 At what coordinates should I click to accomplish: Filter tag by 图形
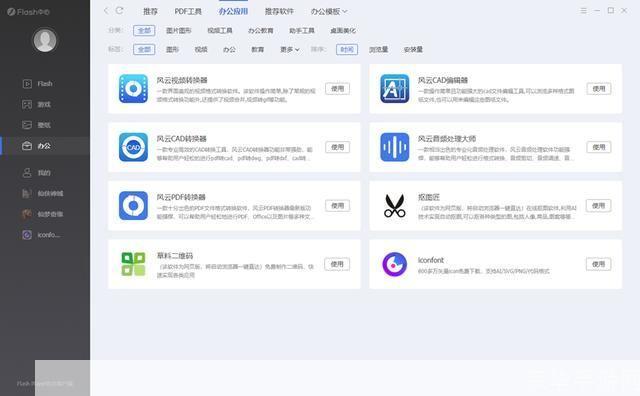[x=172, y=49]
